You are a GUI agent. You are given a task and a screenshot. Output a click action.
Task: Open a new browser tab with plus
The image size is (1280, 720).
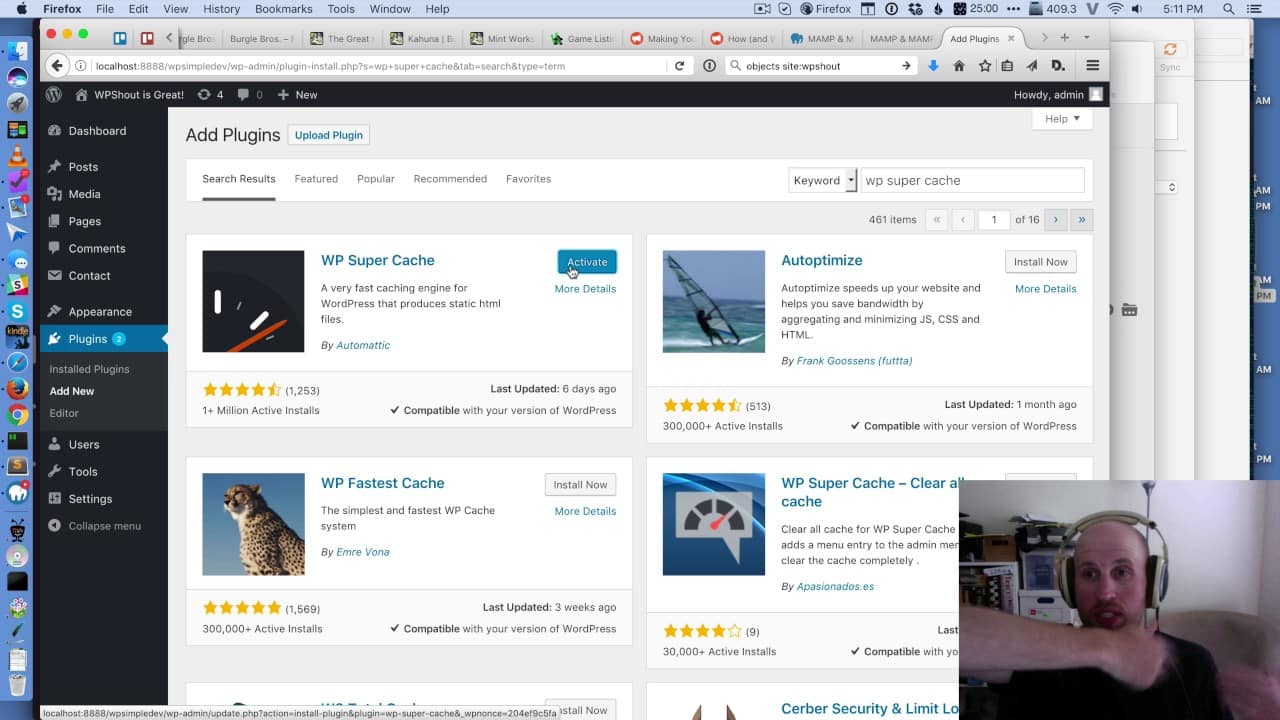(x=1064, y=38)
